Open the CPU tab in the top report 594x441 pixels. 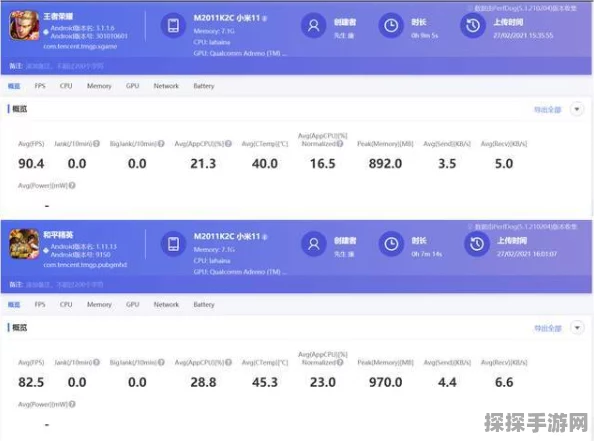[x=66, y=86]
